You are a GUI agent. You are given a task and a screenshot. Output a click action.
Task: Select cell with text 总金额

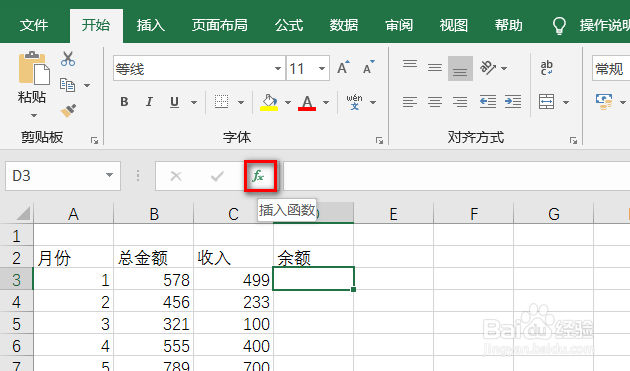pyautogui.click(x=153, y=258)
